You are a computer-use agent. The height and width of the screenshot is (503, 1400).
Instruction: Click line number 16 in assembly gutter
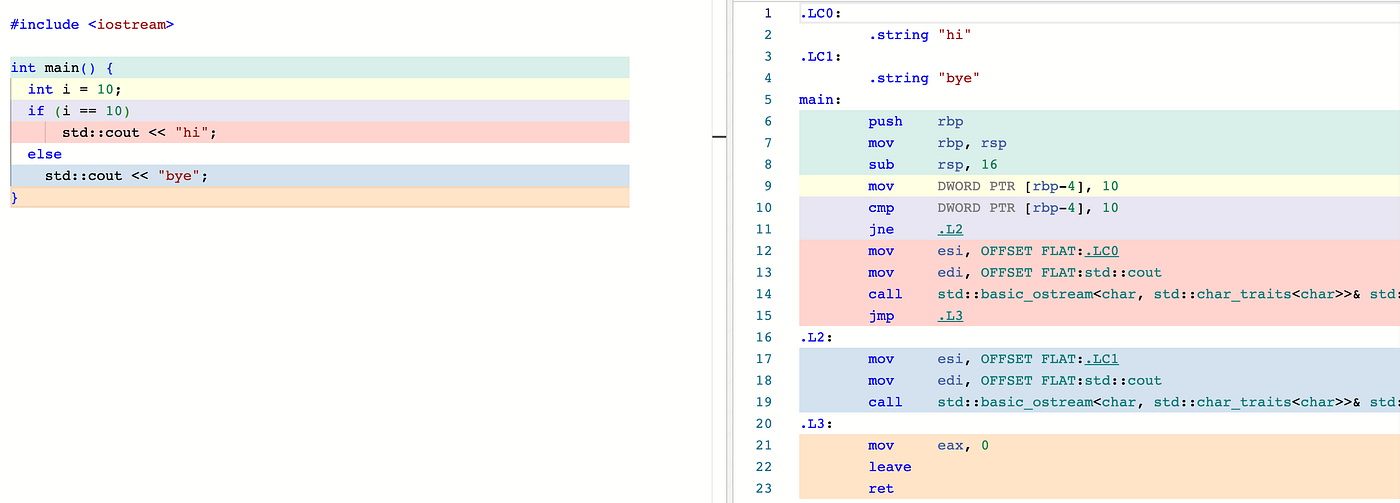coord(764,337)
